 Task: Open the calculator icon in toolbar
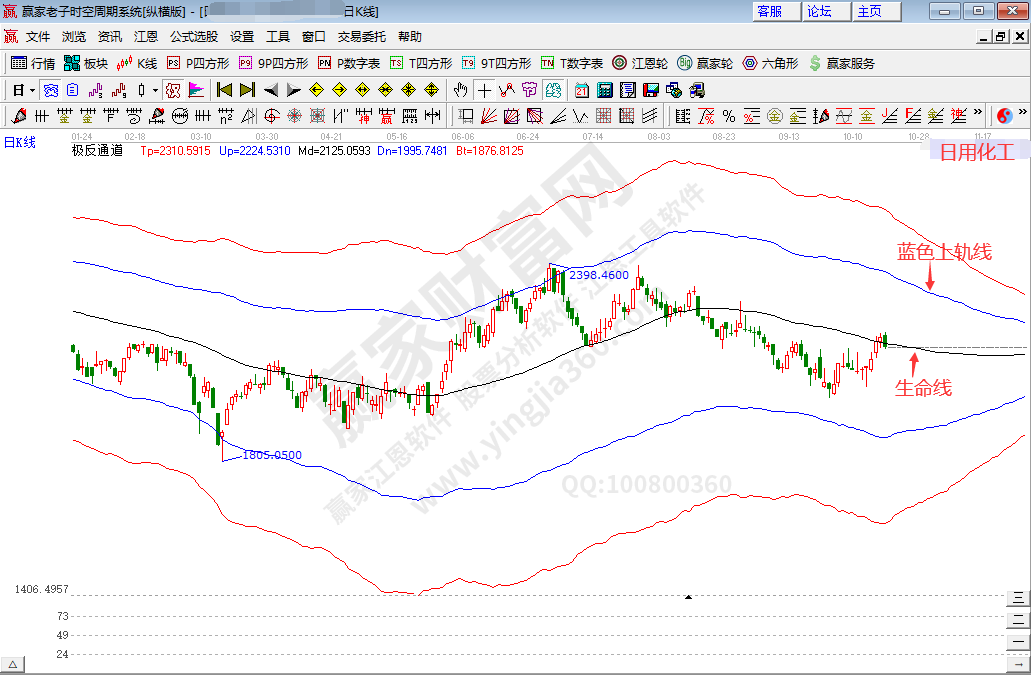(605, 89)
